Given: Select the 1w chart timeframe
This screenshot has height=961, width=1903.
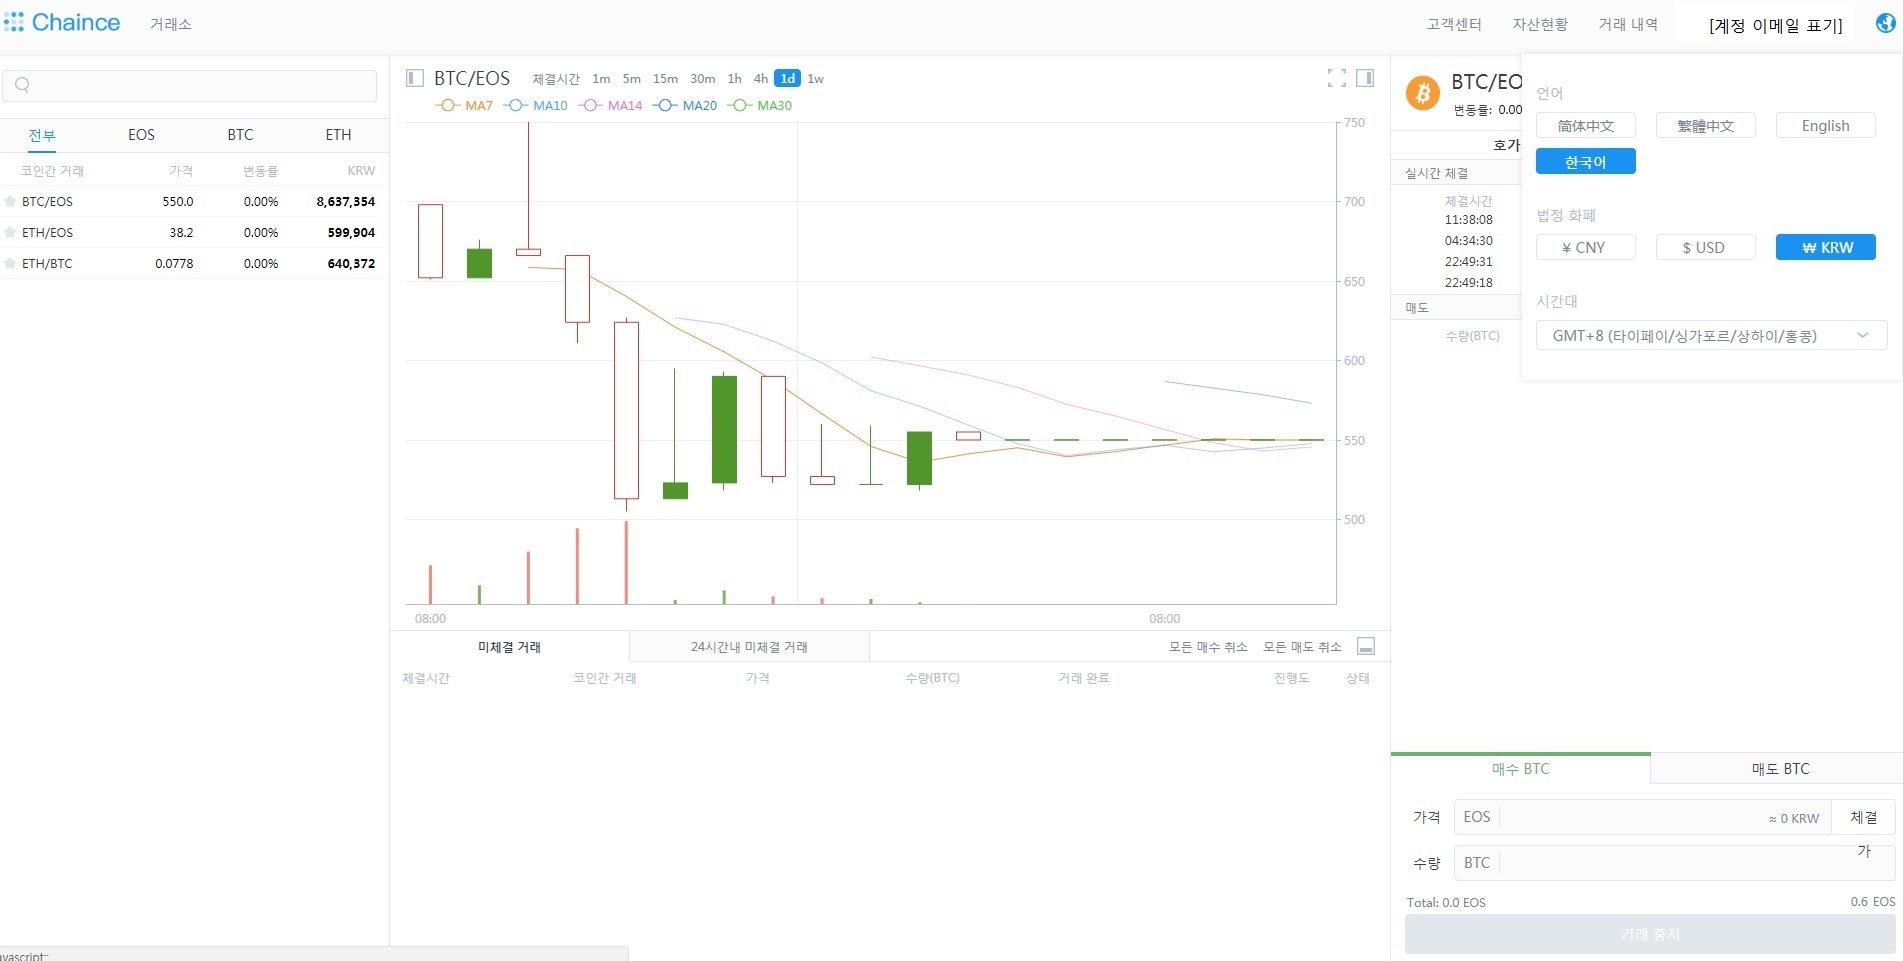Looking at the screenshot, I should click(815, 78).
